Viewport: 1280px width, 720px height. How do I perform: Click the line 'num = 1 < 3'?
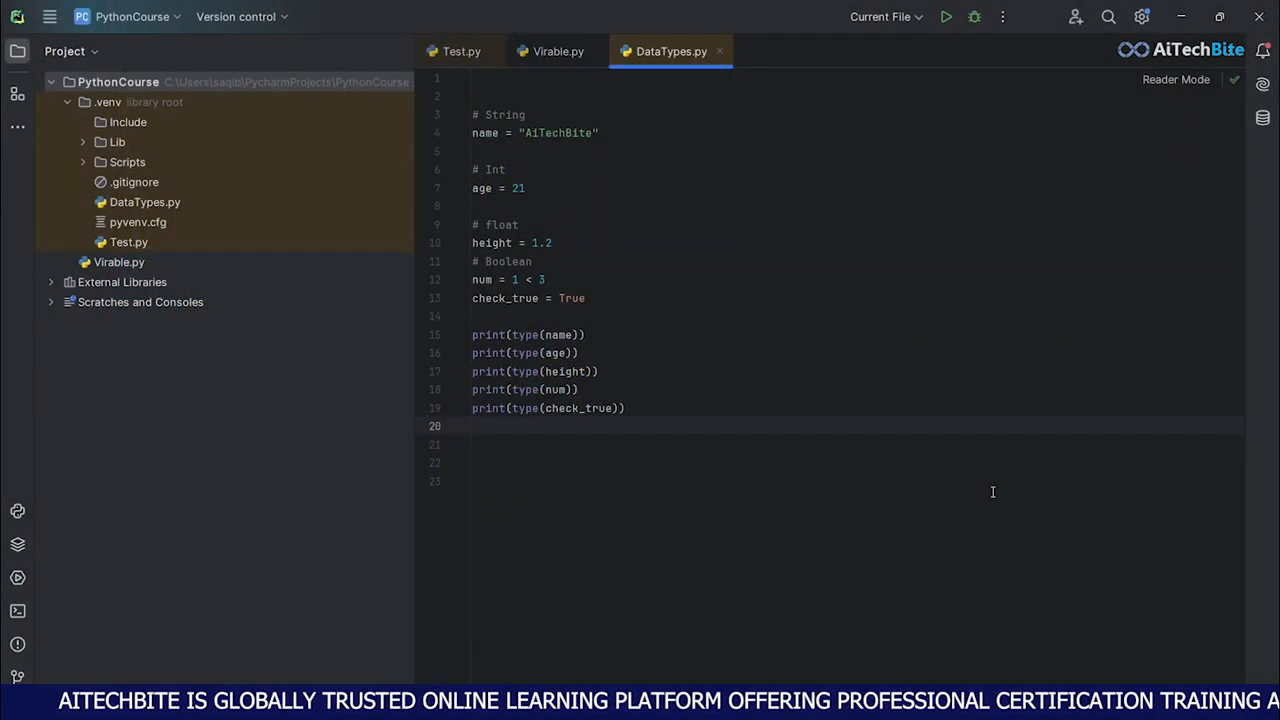tap(508, 280)
